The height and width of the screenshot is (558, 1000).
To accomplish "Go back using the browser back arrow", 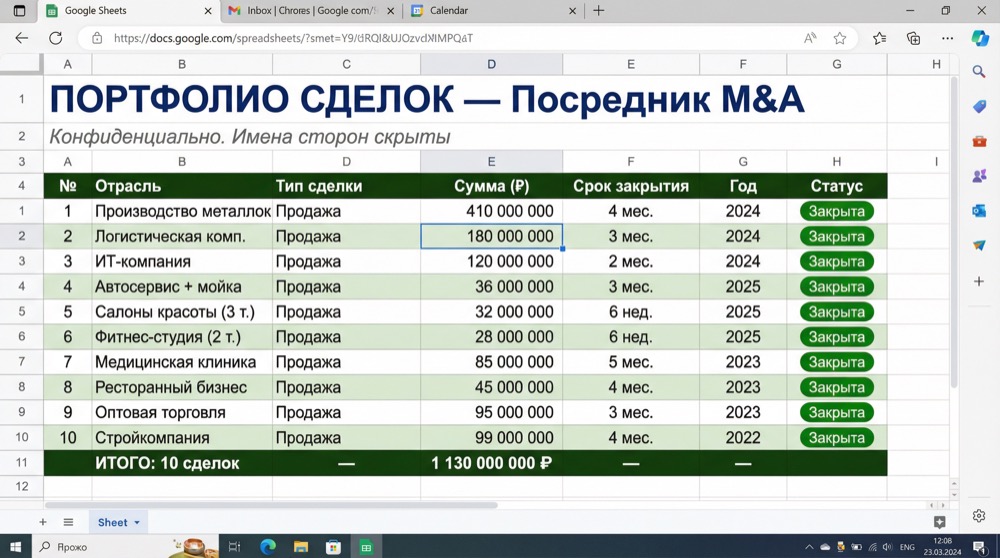I will (22, 38).
